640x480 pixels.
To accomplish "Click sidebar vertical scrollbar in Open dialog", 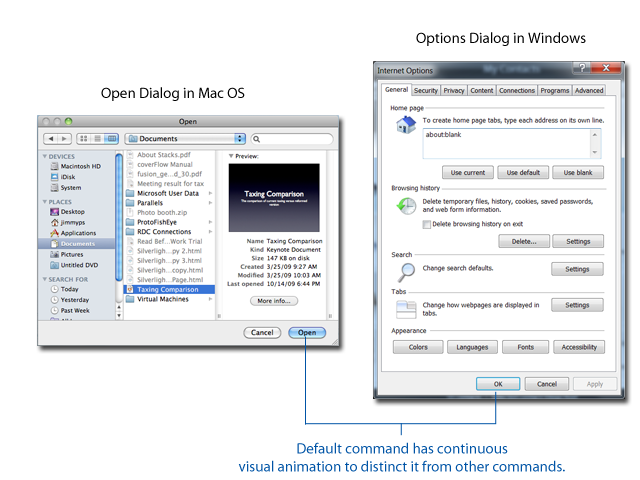I will [119, 216].
